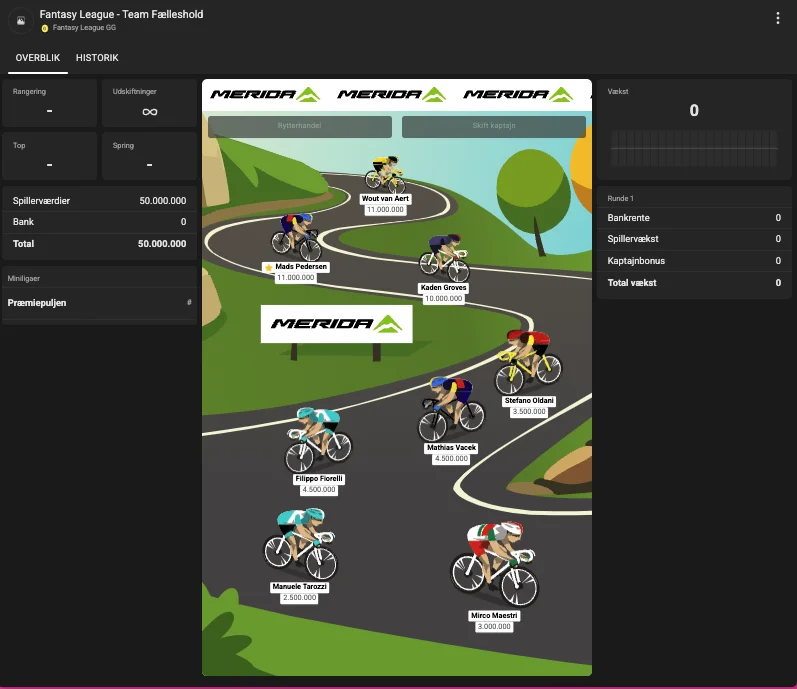
Task: Click the Vækst growth chart
Action: click(x=694, y=148)
